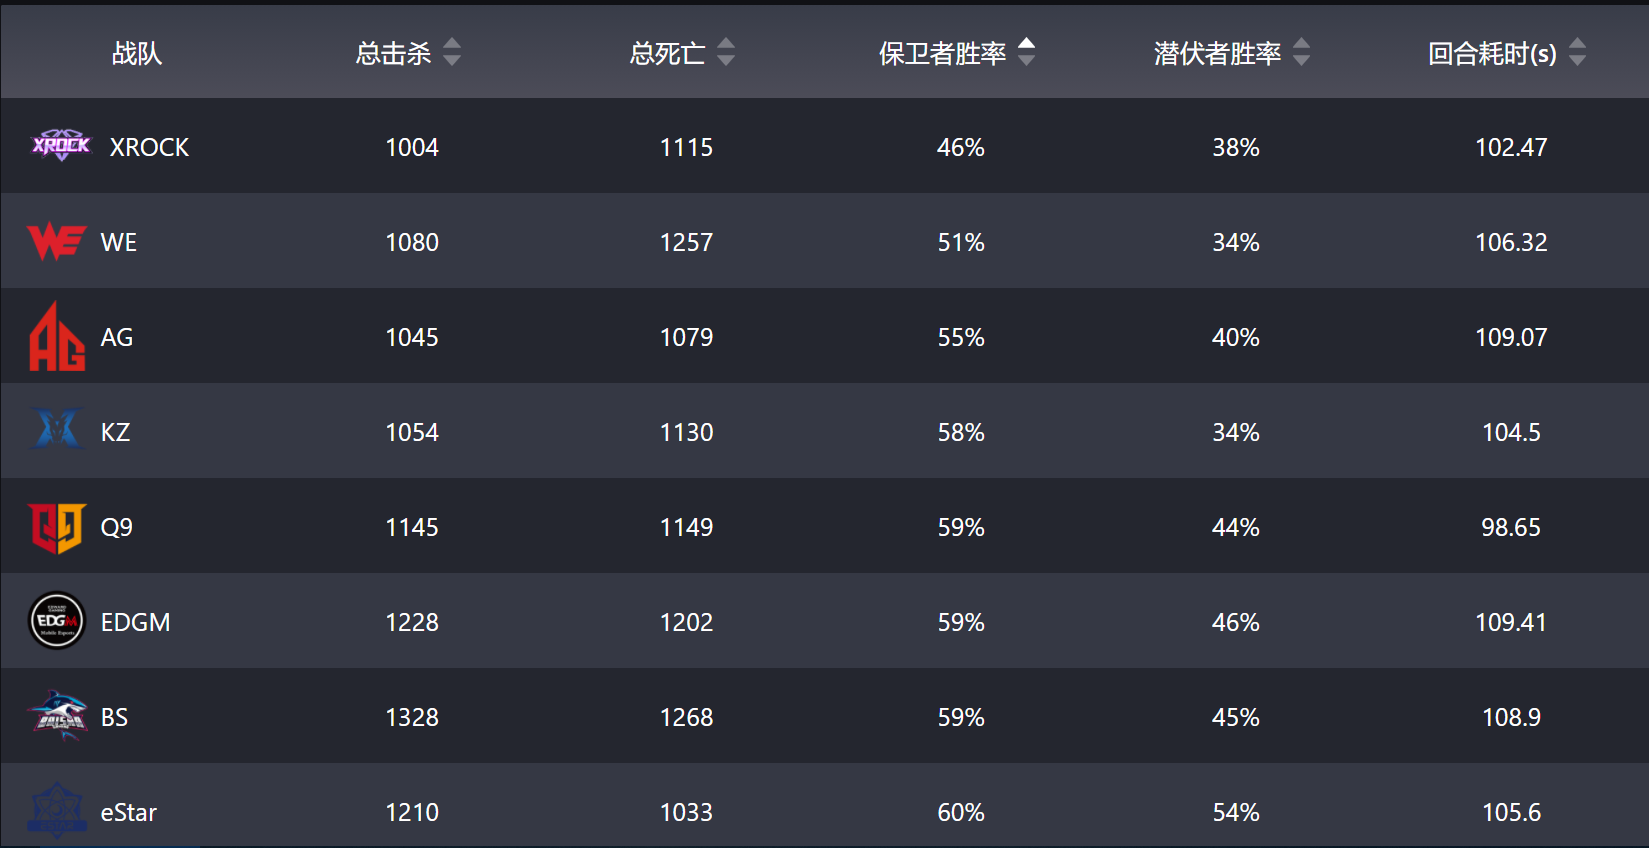Toggle sort arrows for 保卫者胜率
The height and width of the screenshot is (848, 1649).
(x=1026, y=52)
